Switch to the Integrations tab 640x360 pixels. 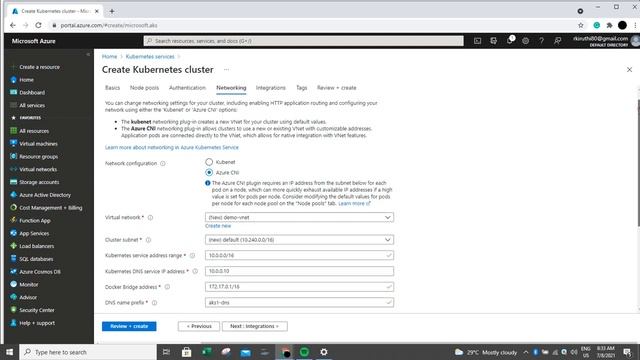tap(271, 88)
